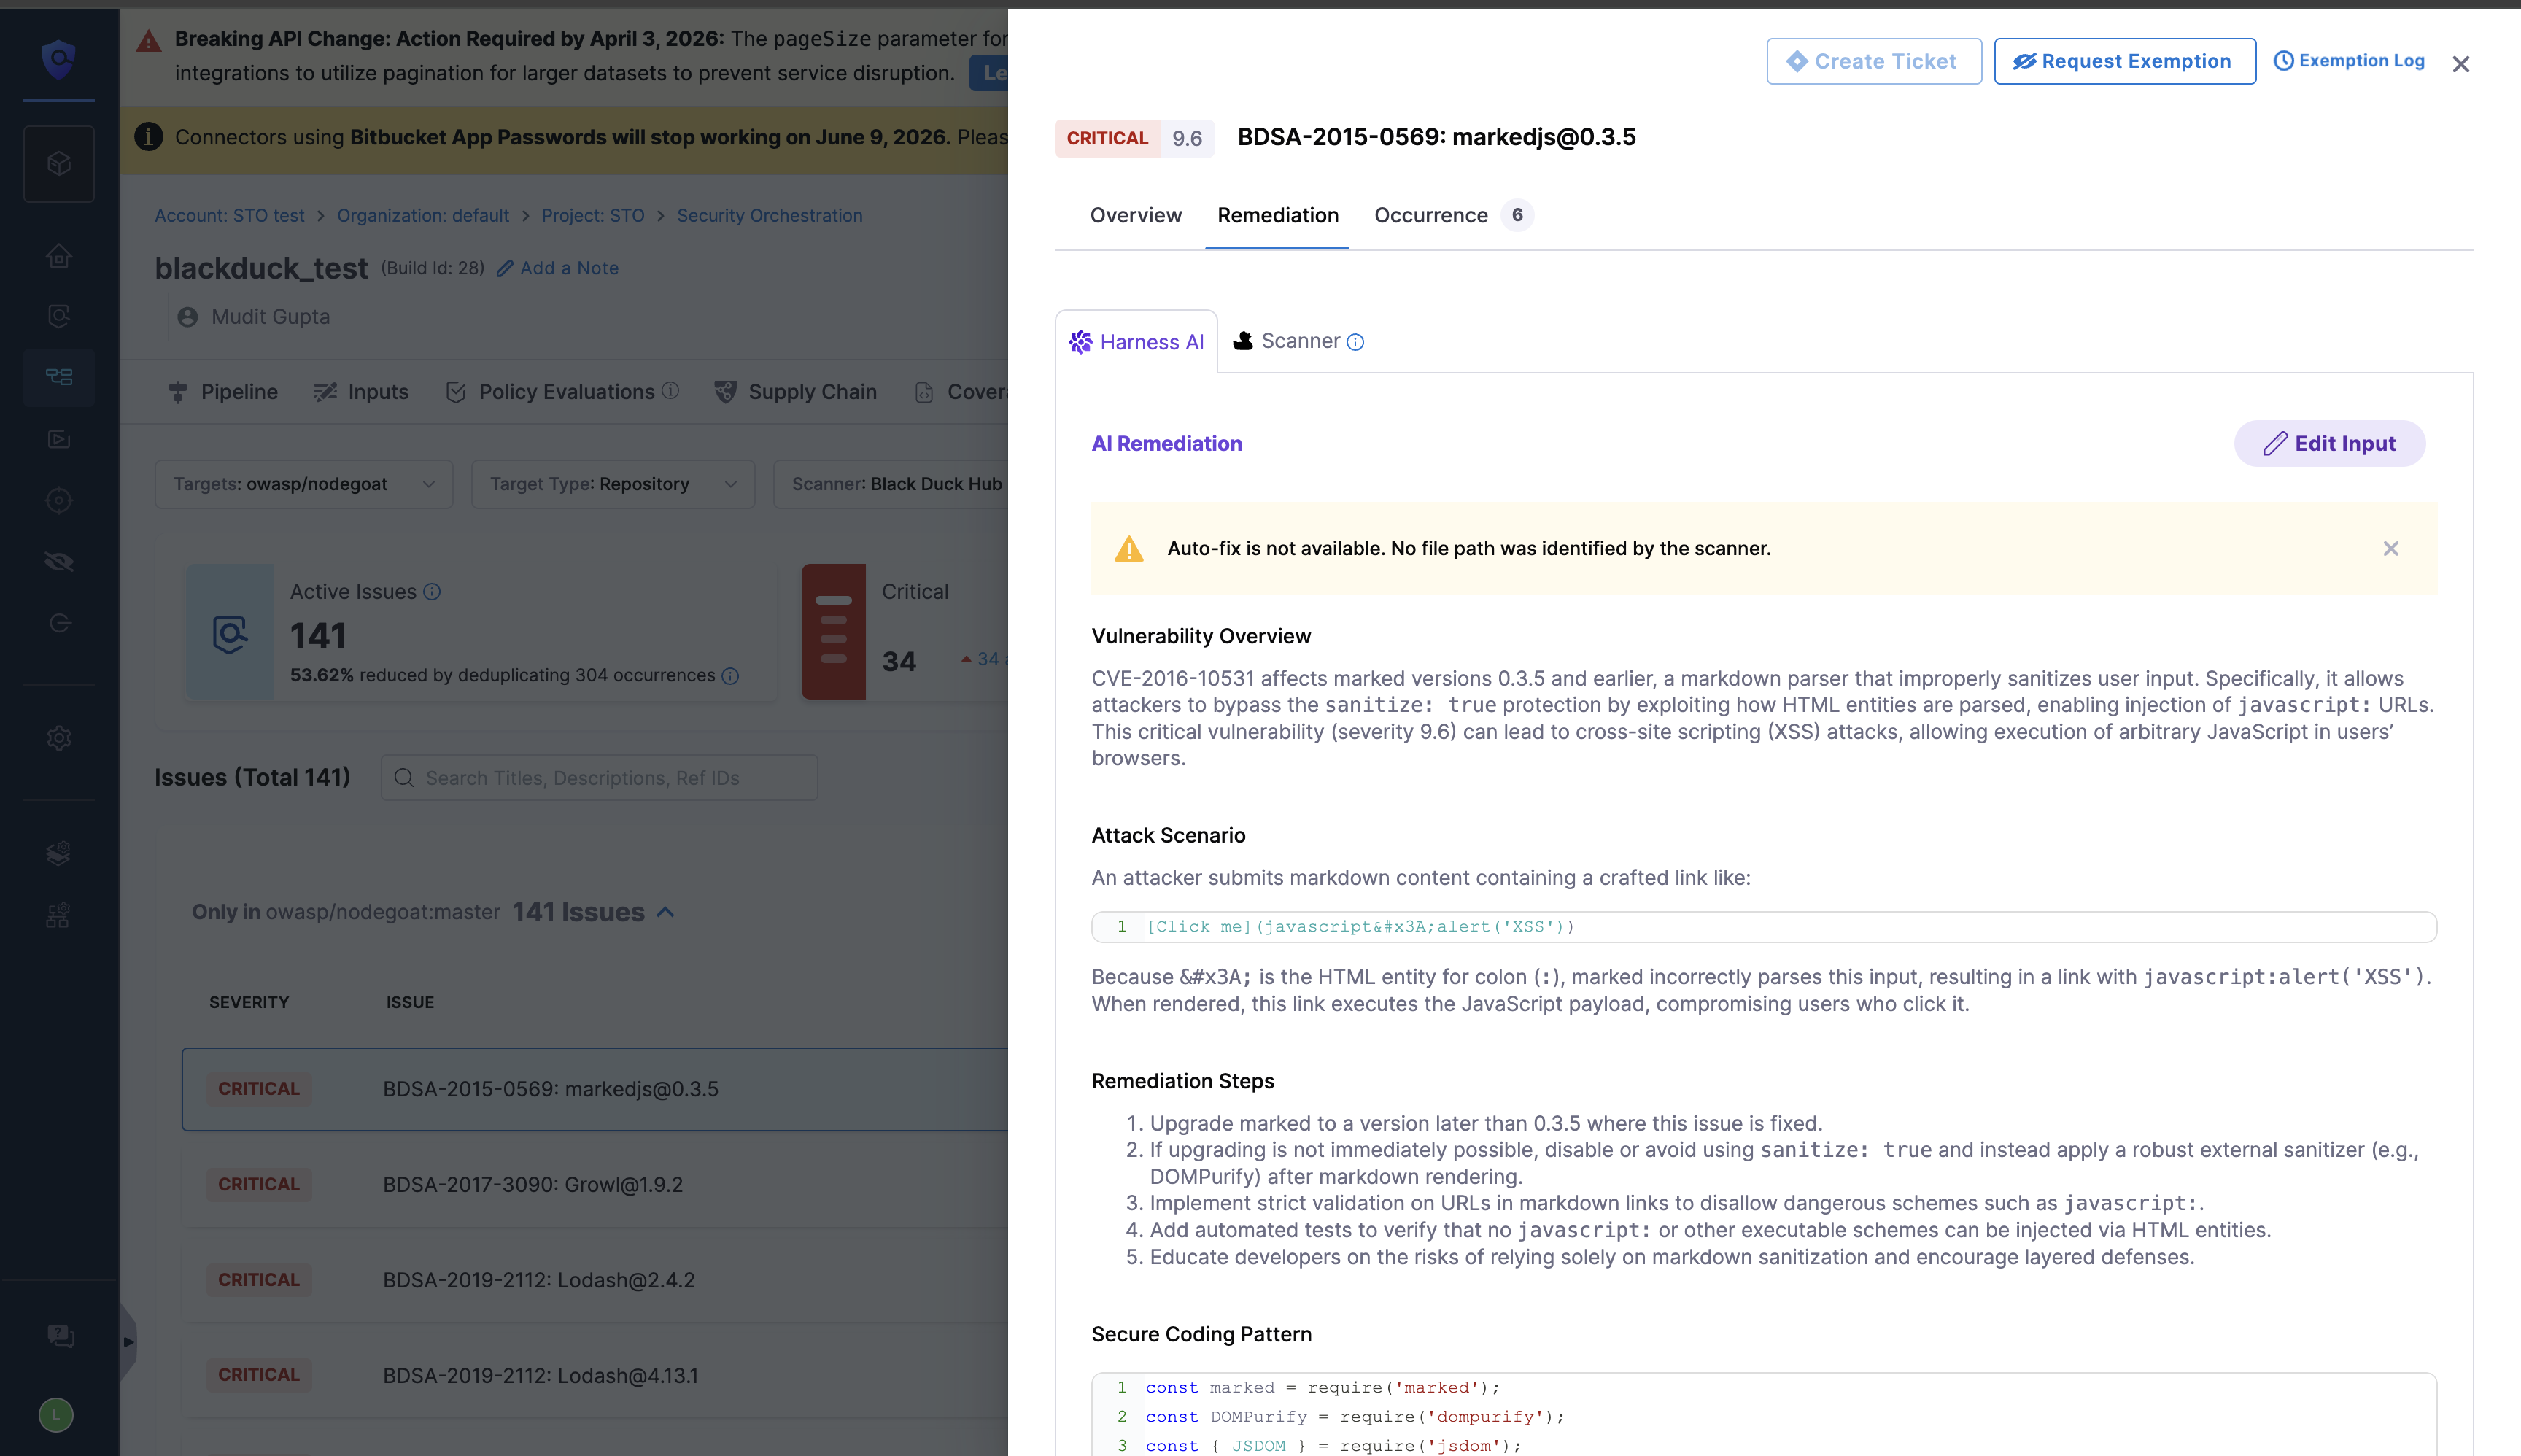Select issue row BDSA-2019-2112: Lodash@2.4.2

595,1280
